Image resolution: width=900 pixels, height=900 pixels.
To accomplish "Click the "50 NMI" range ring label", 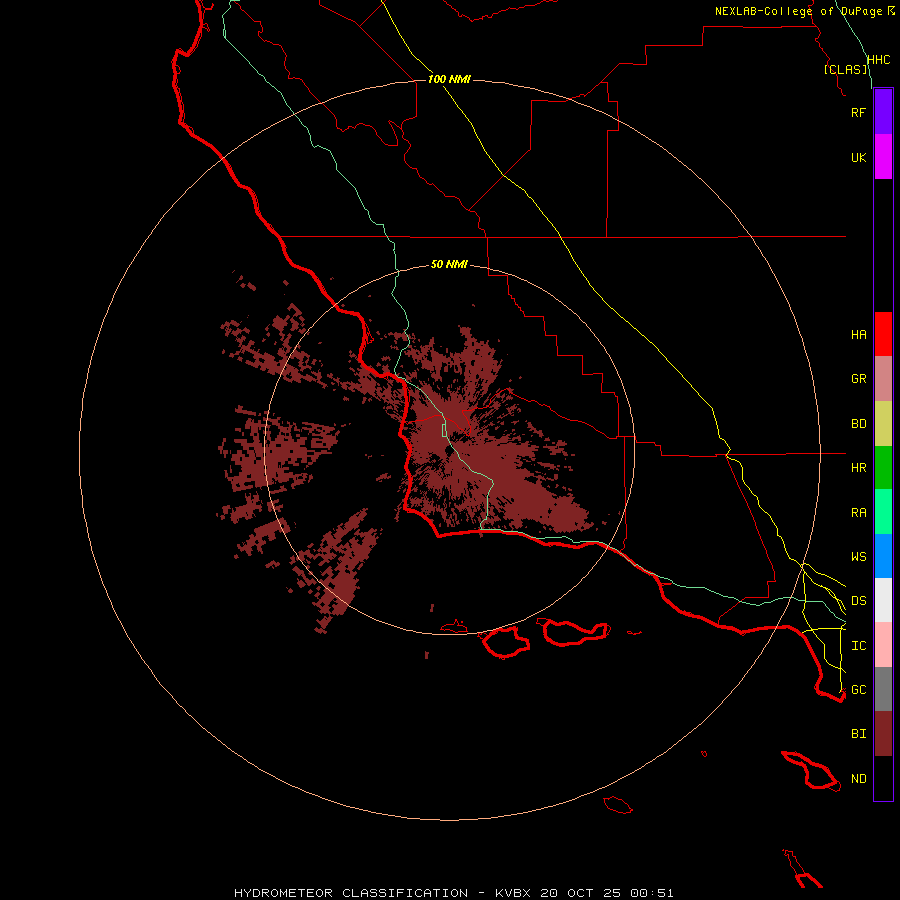I will click(x=449, y=264).
